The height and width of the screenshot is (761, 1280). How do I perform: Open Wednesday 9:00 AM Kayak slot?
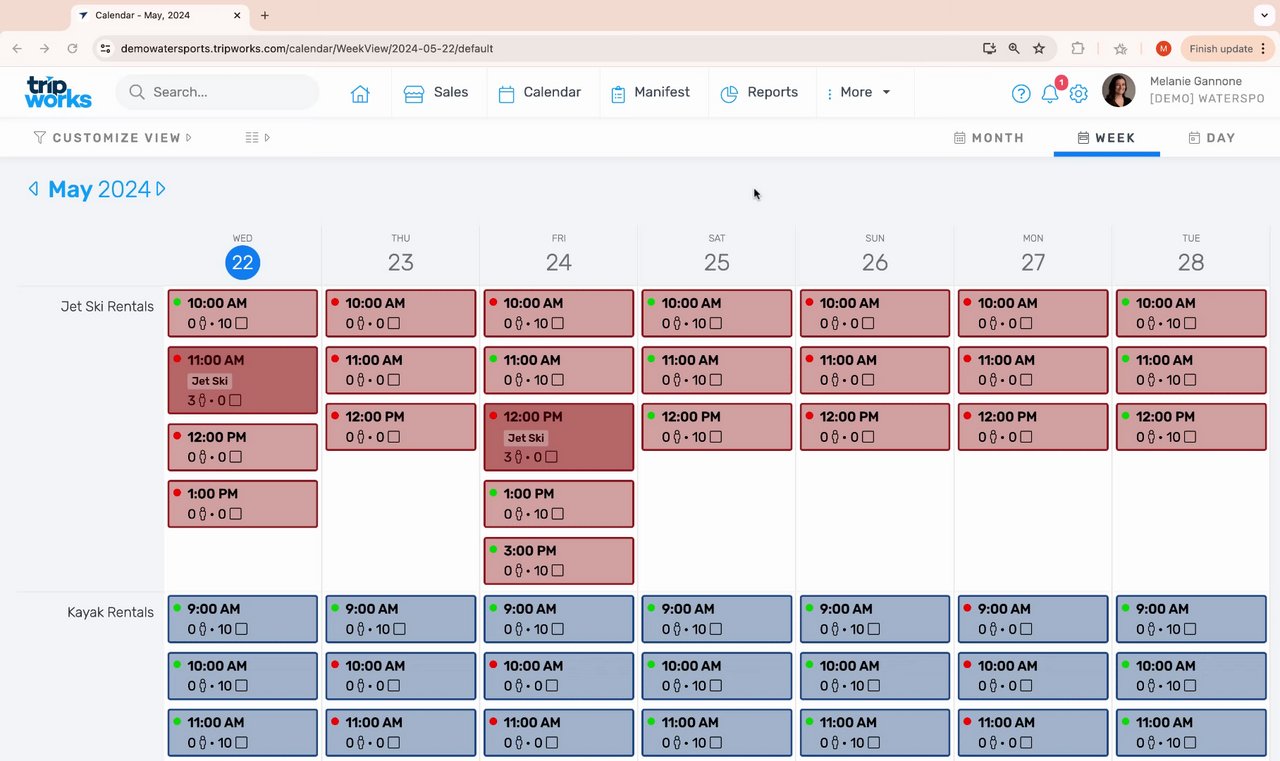243,619
